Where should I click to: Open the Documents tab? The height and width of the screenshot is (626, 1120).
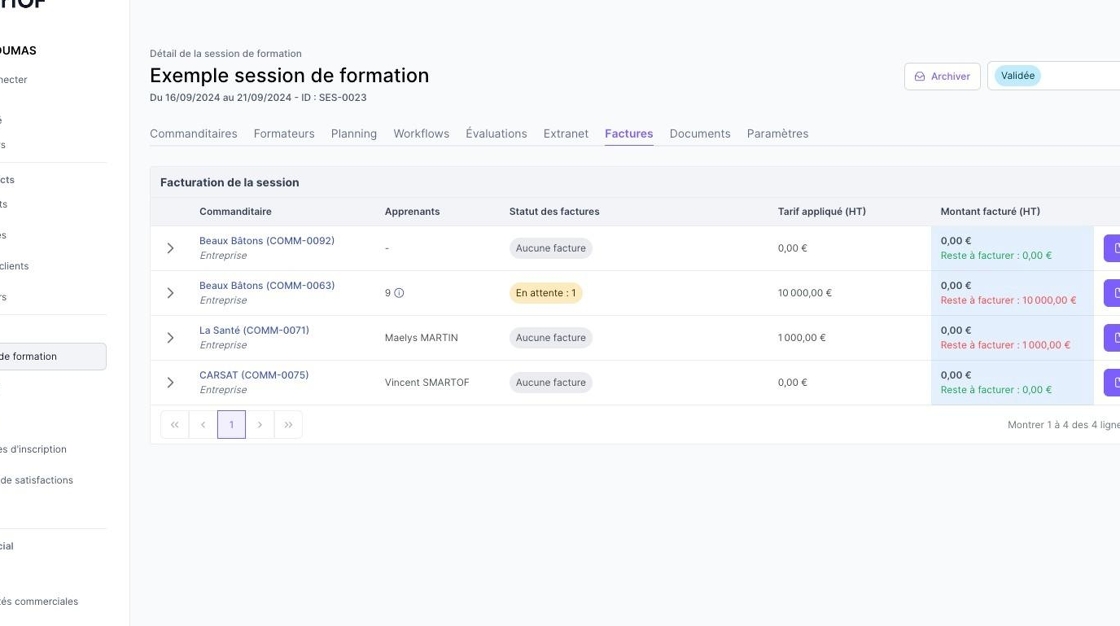coord(700,134)
